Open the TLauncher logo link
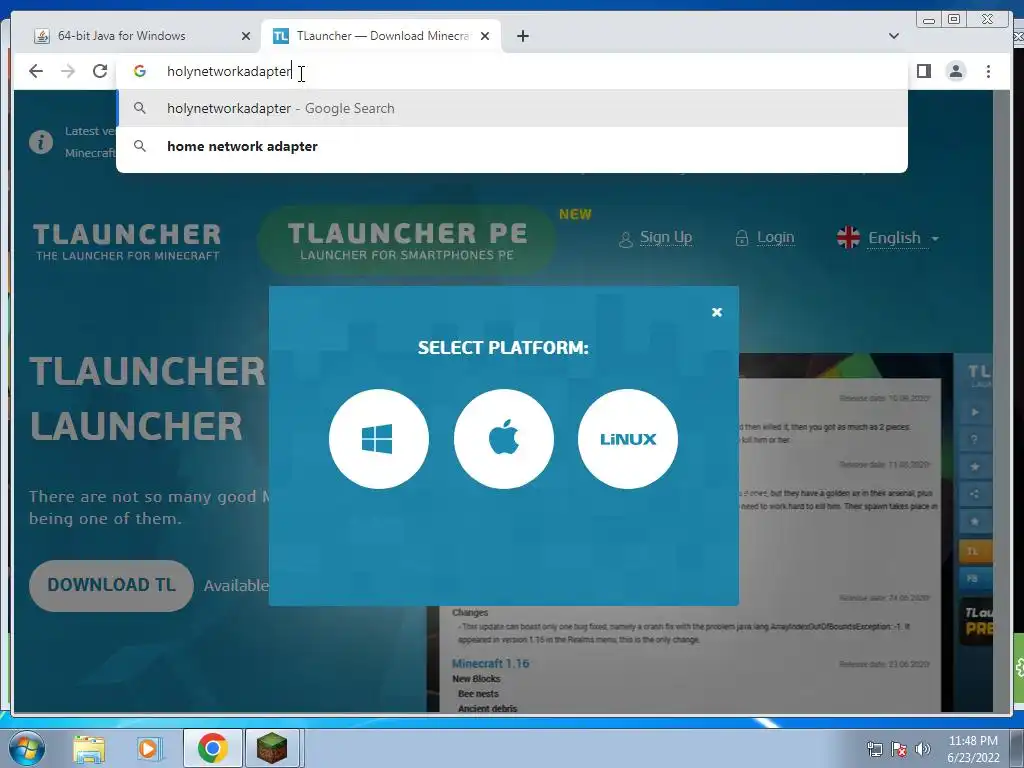This screenshot has height=768, width=1024. point(127,242)
